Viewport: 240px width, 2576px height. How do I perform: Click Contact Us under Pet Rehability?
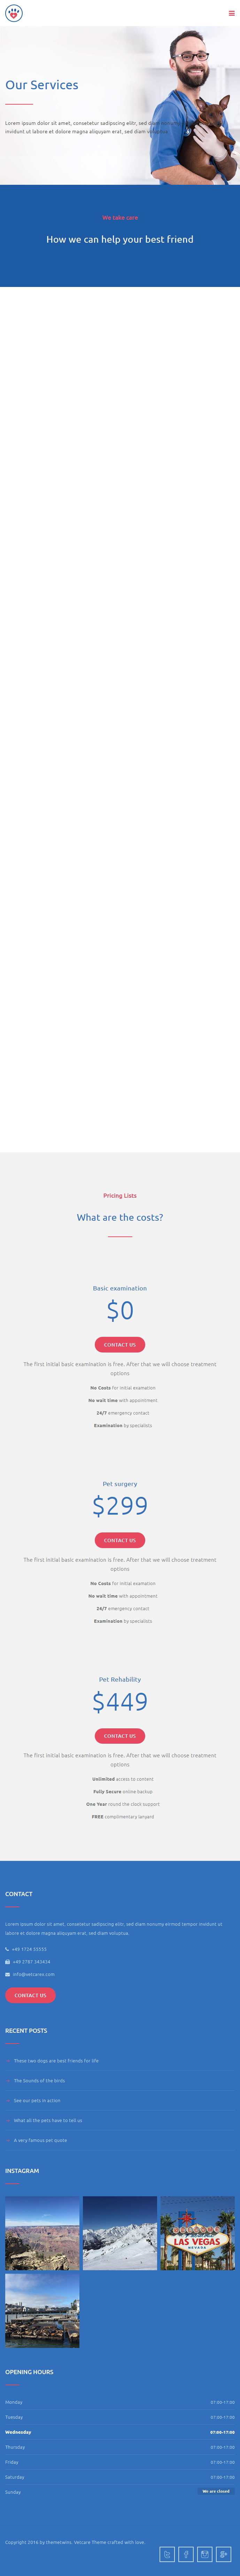coord(120,1736)
